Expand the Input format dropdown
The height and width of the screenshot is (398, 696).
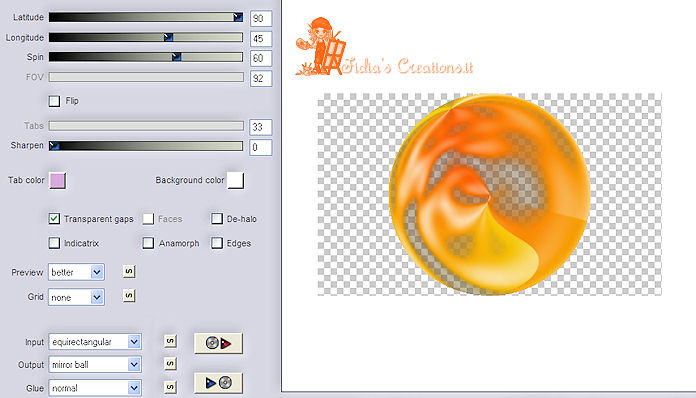coord(95,342)
